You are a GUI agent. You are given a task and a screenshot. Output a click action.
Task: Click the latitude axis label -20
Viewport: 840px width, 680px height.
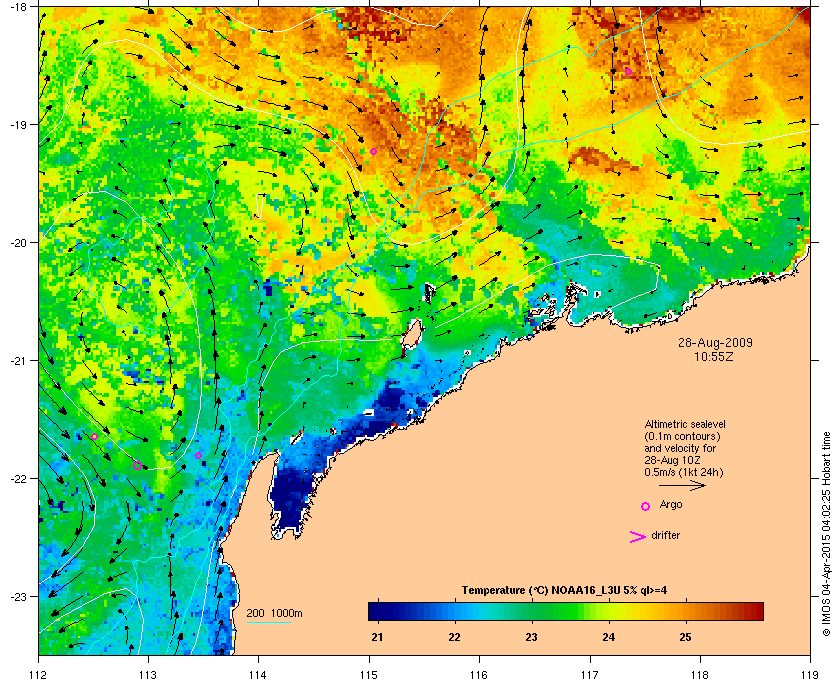pos(18,242)
